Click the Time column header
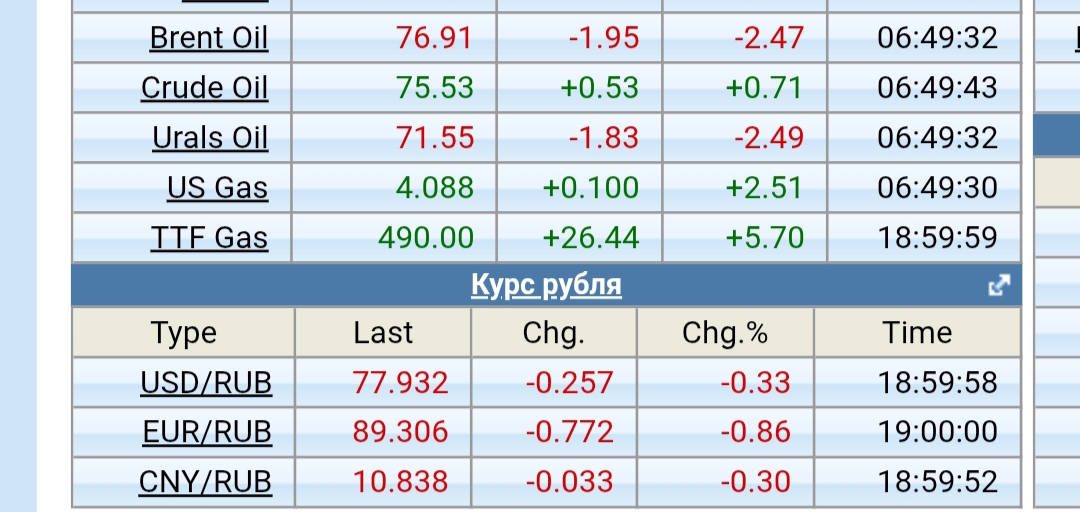Screen dimensions: 1080x512 (x=918, y=333)
